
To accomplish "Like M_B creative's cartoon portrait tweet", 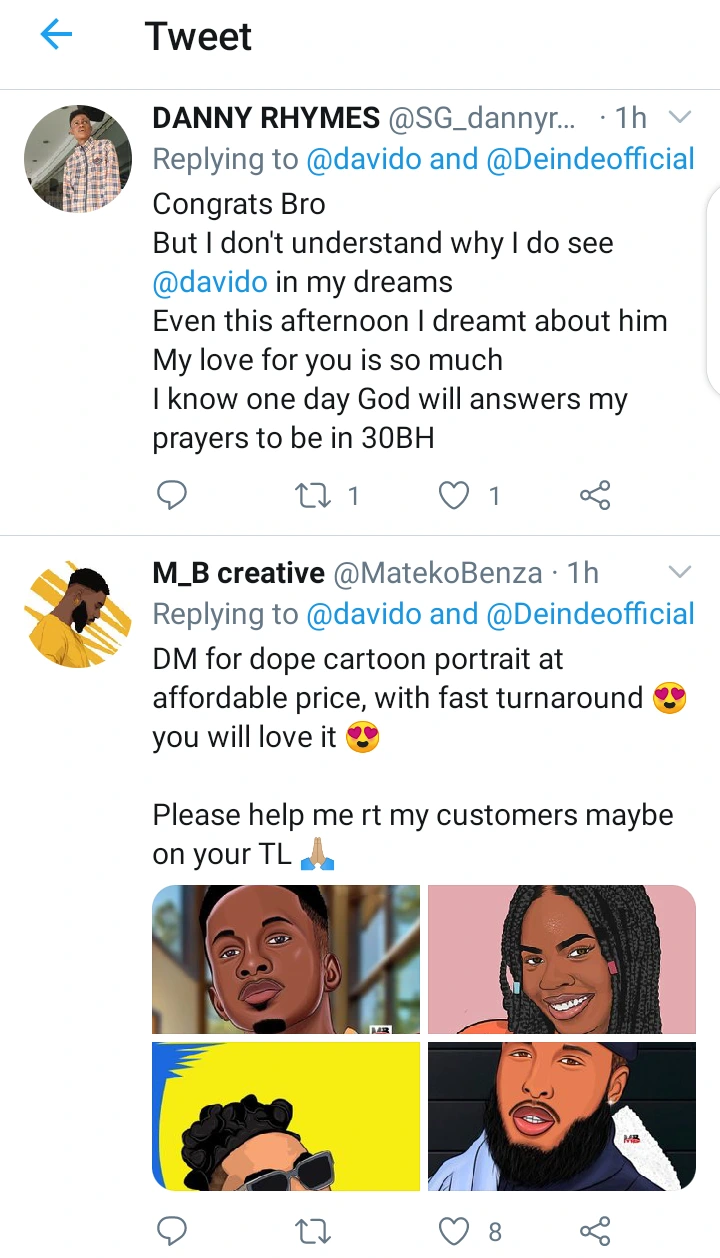I will tap(456, 1230).
